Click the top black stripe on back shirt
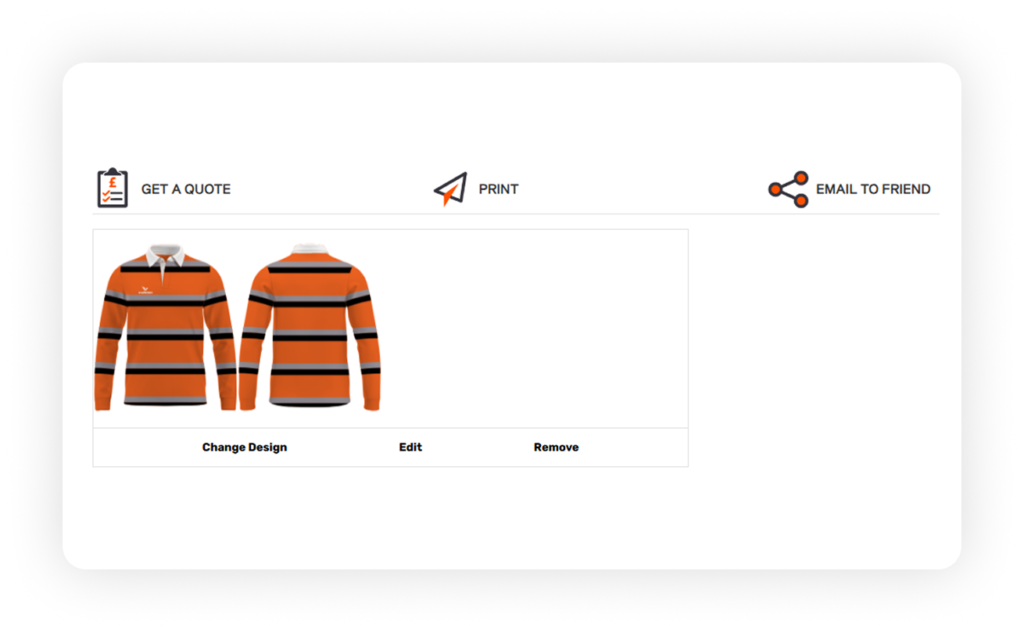The height and width of the screenshot is (632, 1024). click(310, 270)
